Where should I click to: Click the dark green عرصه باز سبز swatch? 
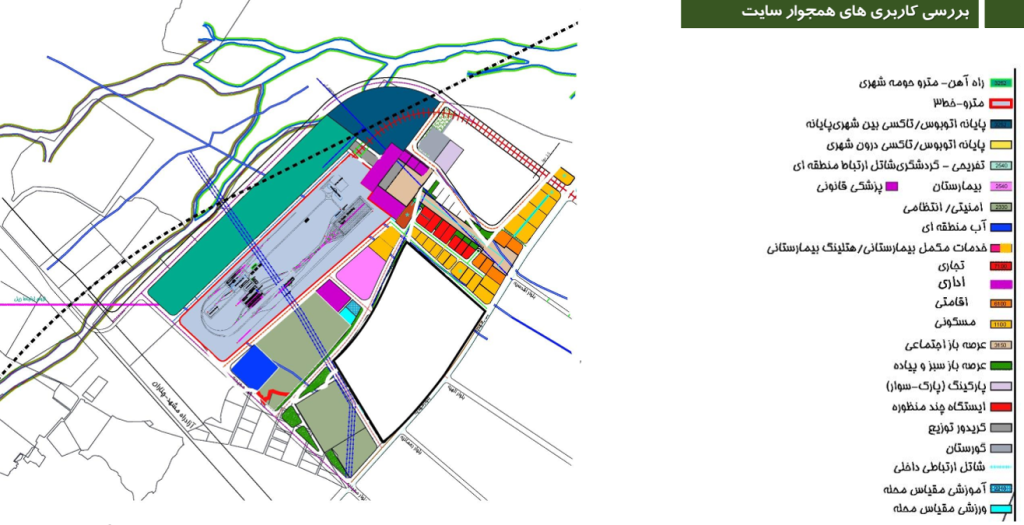click(1001, 366)
